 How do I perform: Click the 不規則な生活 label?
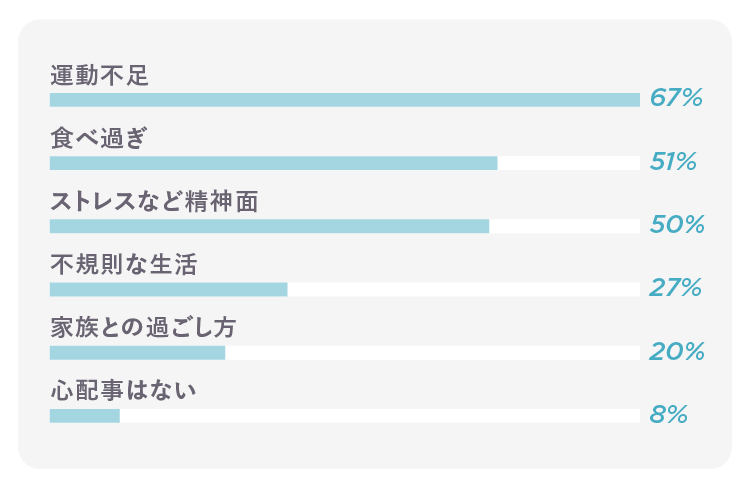click(124, 264)
